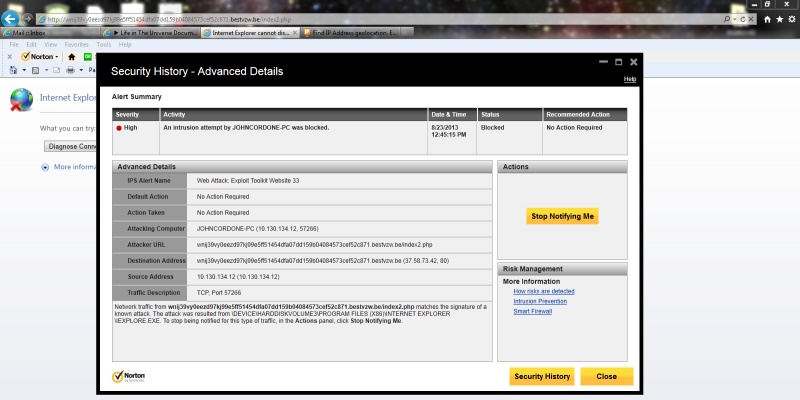Screen dimensions: 800x400
Task: Expand the Print dropdown arrow
Action: click(x=81, y=70)
